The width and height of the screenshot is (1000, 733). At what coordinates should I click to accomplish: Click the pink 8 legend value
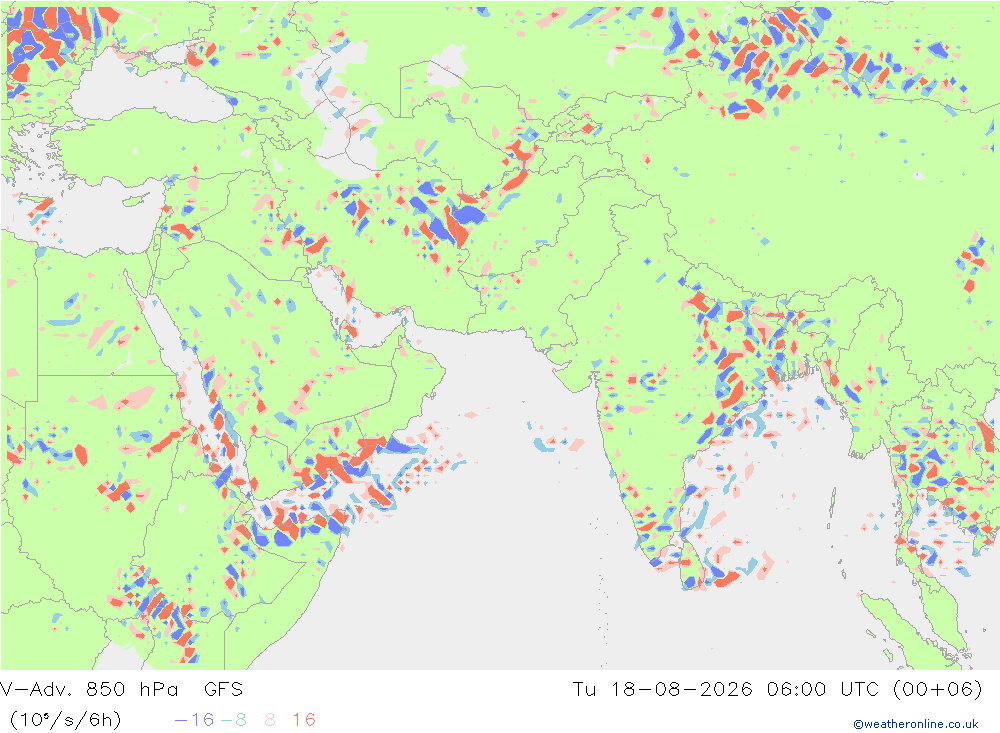[270, 720]
